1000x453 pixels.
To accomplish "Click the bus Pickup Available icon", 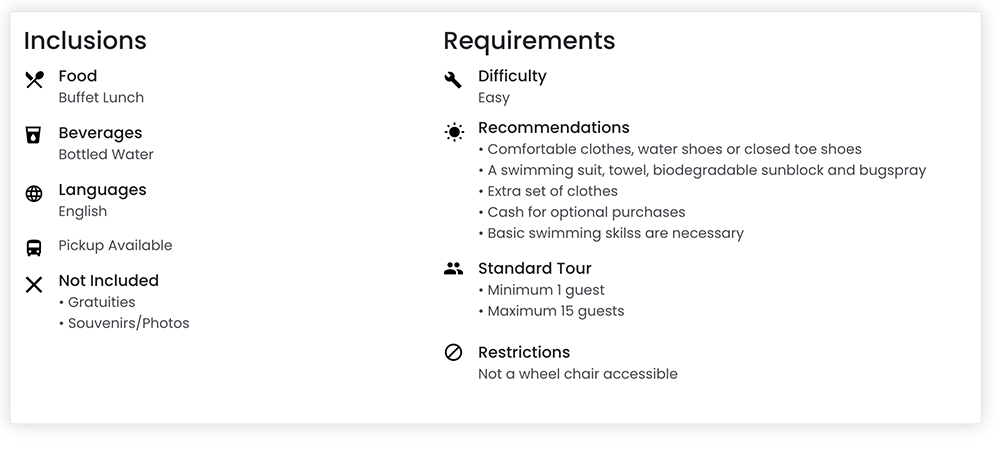I will point(34,247).
